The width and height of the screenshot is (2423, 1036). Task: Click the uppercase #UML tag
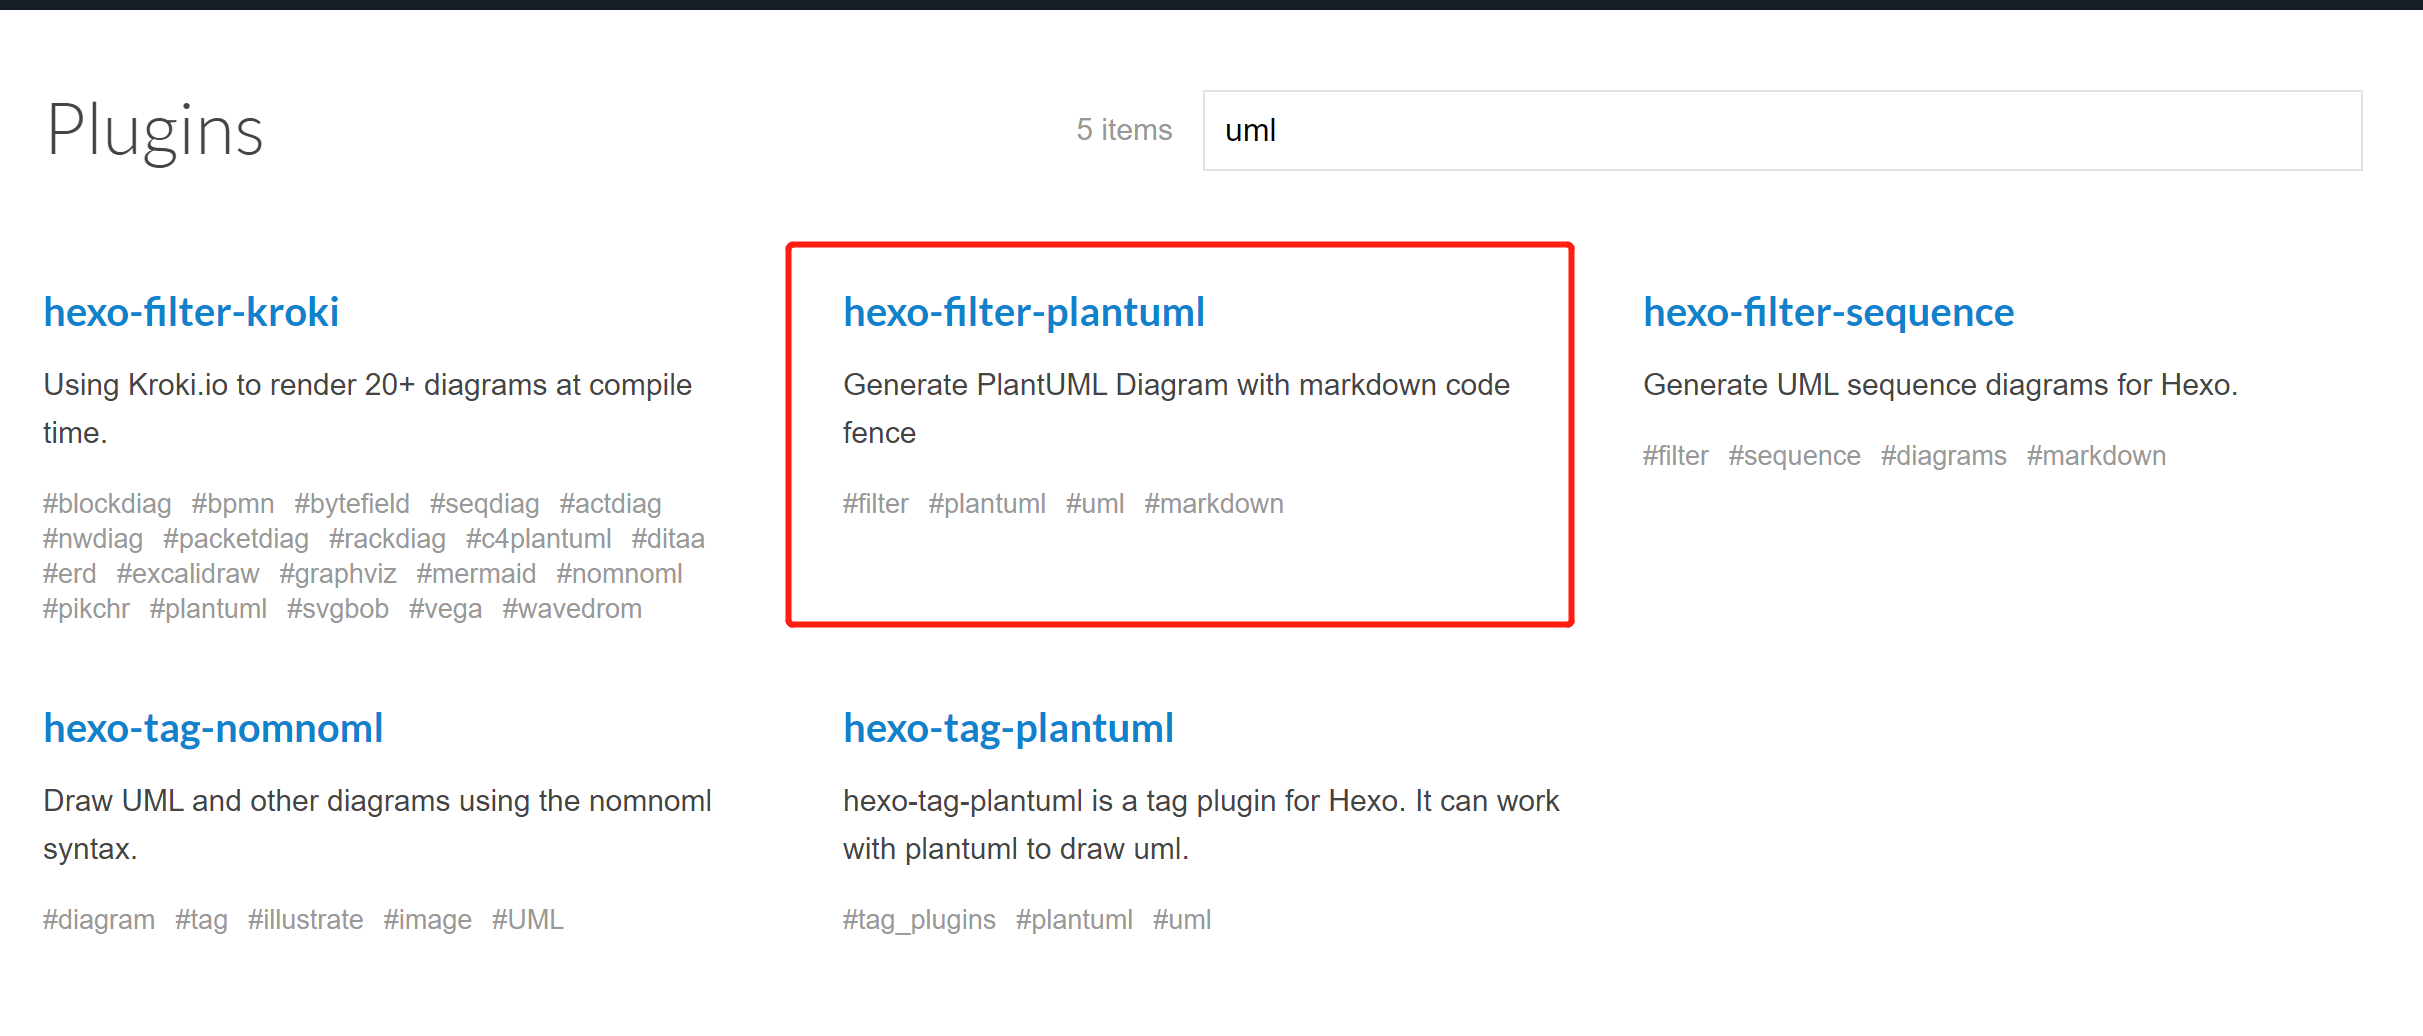(x=527, y=920)
